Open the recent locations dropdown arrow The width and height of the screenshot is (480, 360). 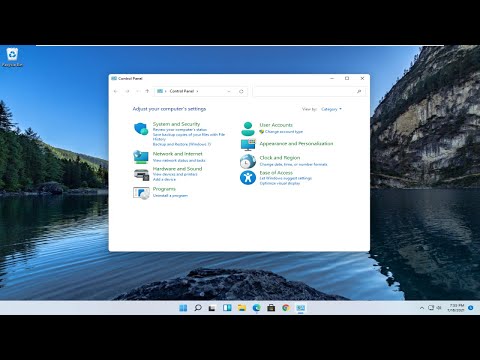point(138,91)
